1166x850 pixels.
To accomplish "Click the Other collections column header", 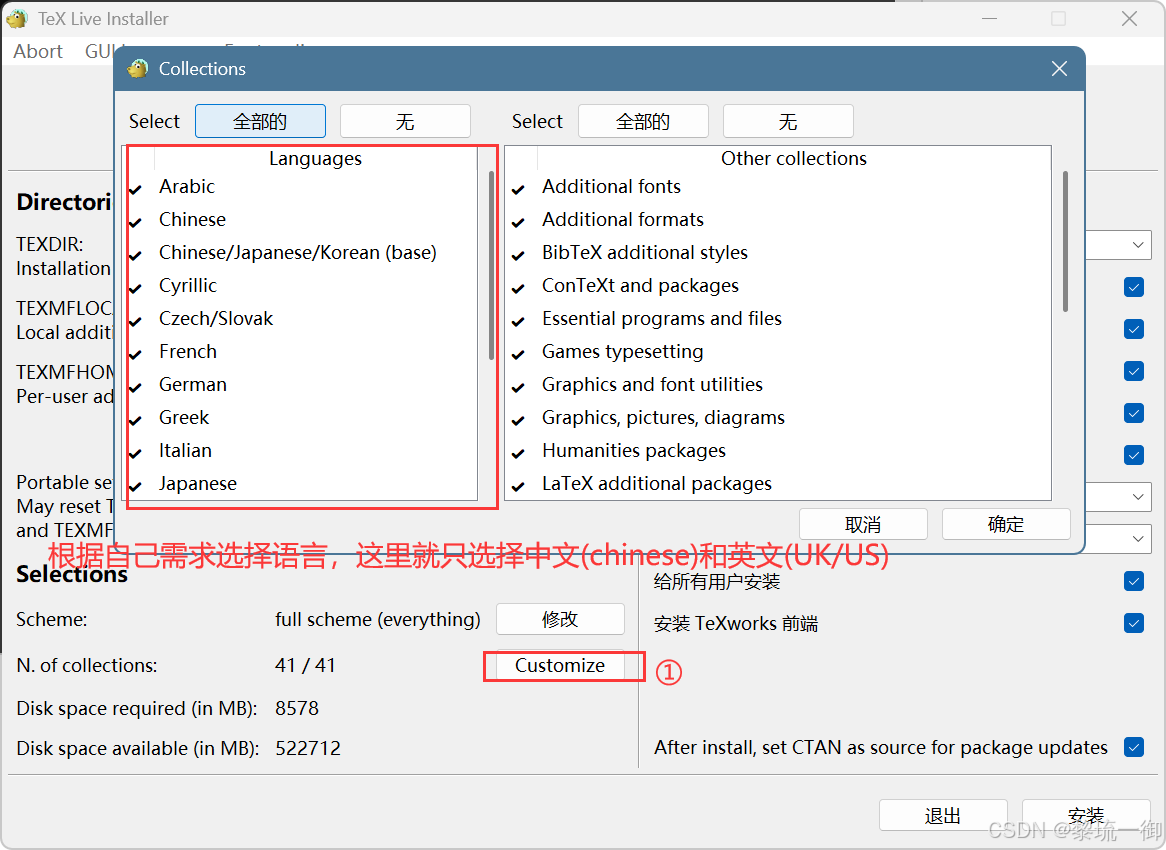I will point(793,158).
